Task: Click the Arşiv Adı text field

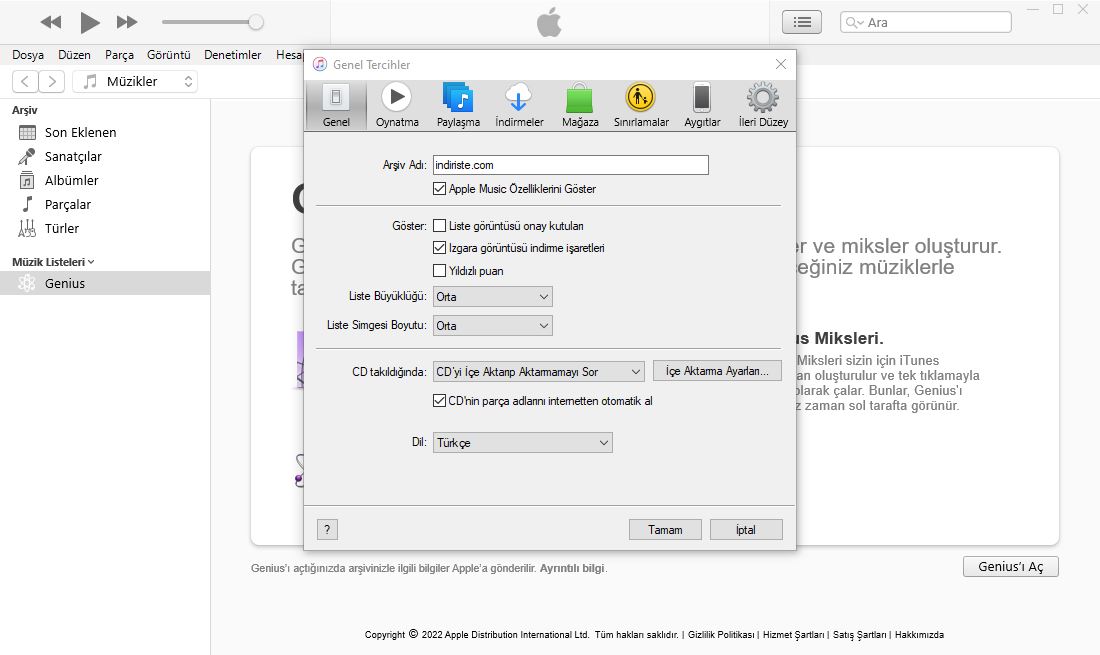Action: point(570,165)
